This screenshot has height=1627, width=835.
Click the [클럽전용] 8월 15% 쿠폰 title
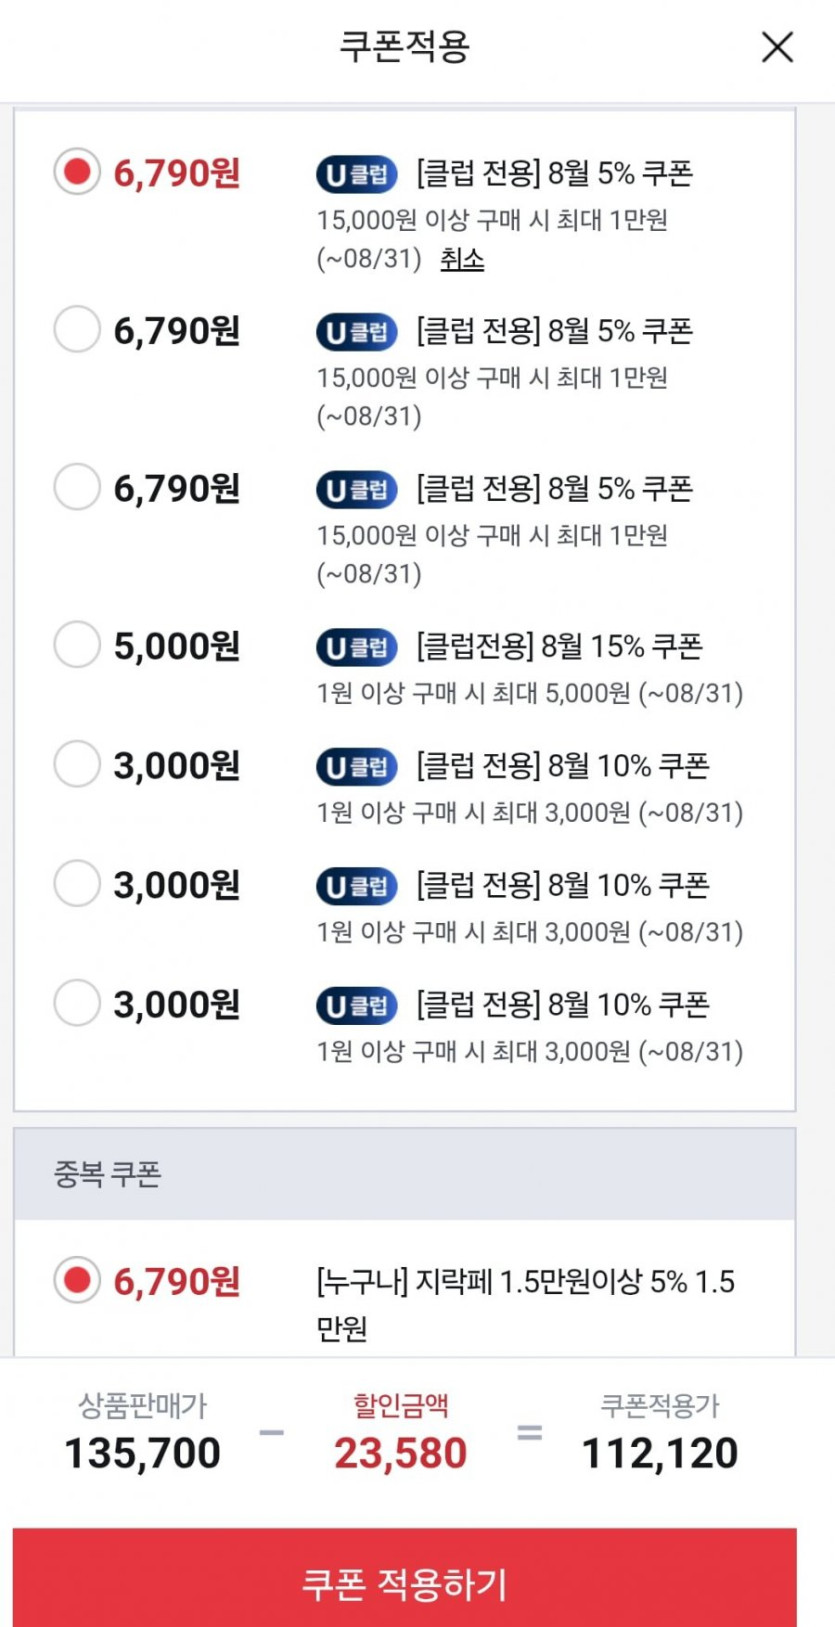(559, 646)
